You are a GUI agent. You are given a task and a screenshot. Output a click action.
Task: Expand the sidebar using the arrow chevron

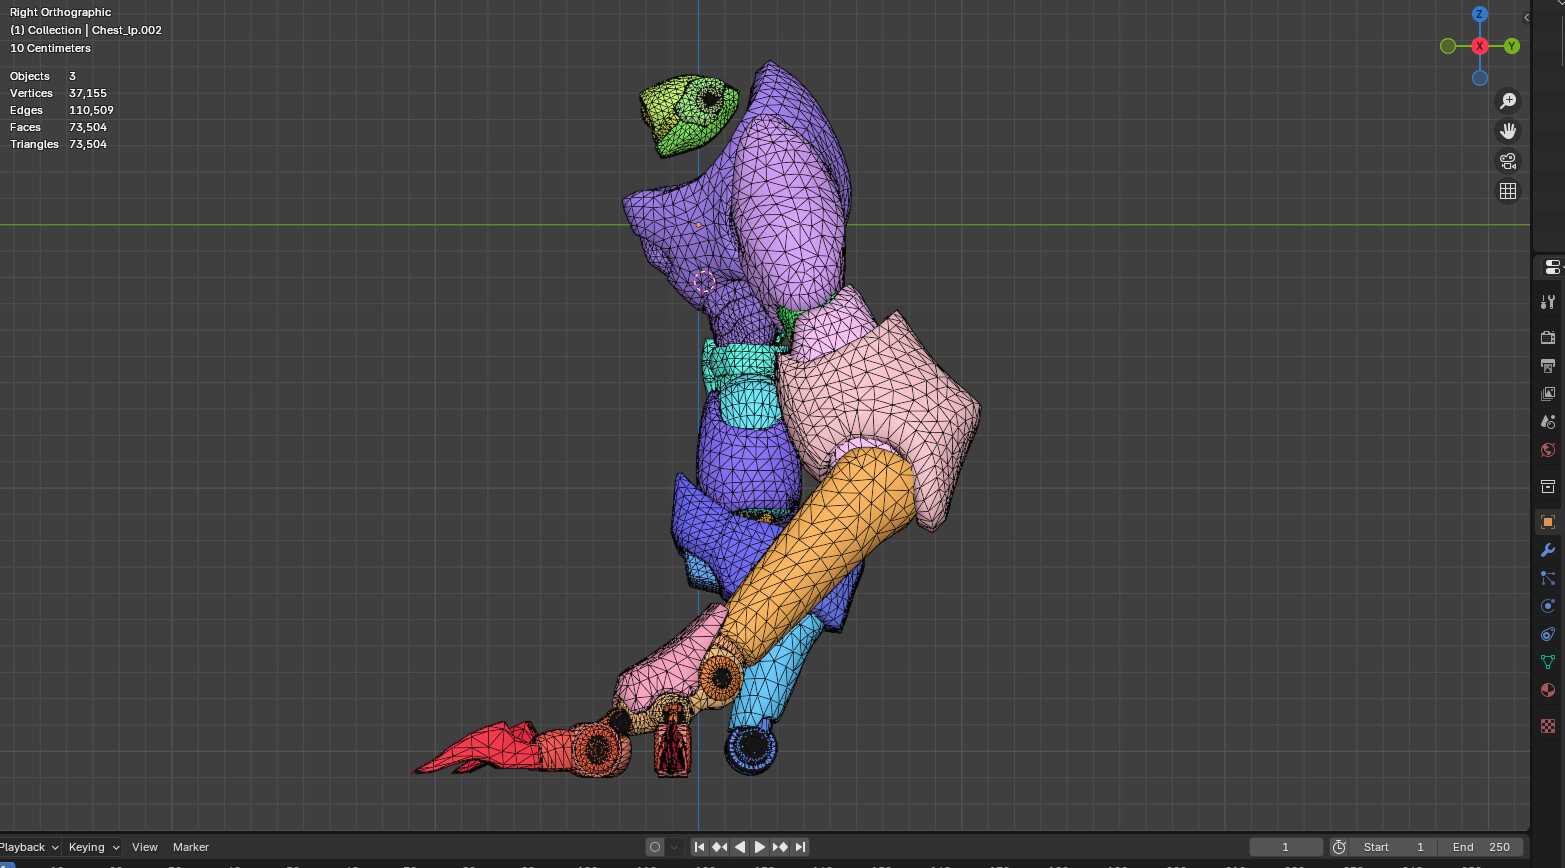[x=1526, y=17]
